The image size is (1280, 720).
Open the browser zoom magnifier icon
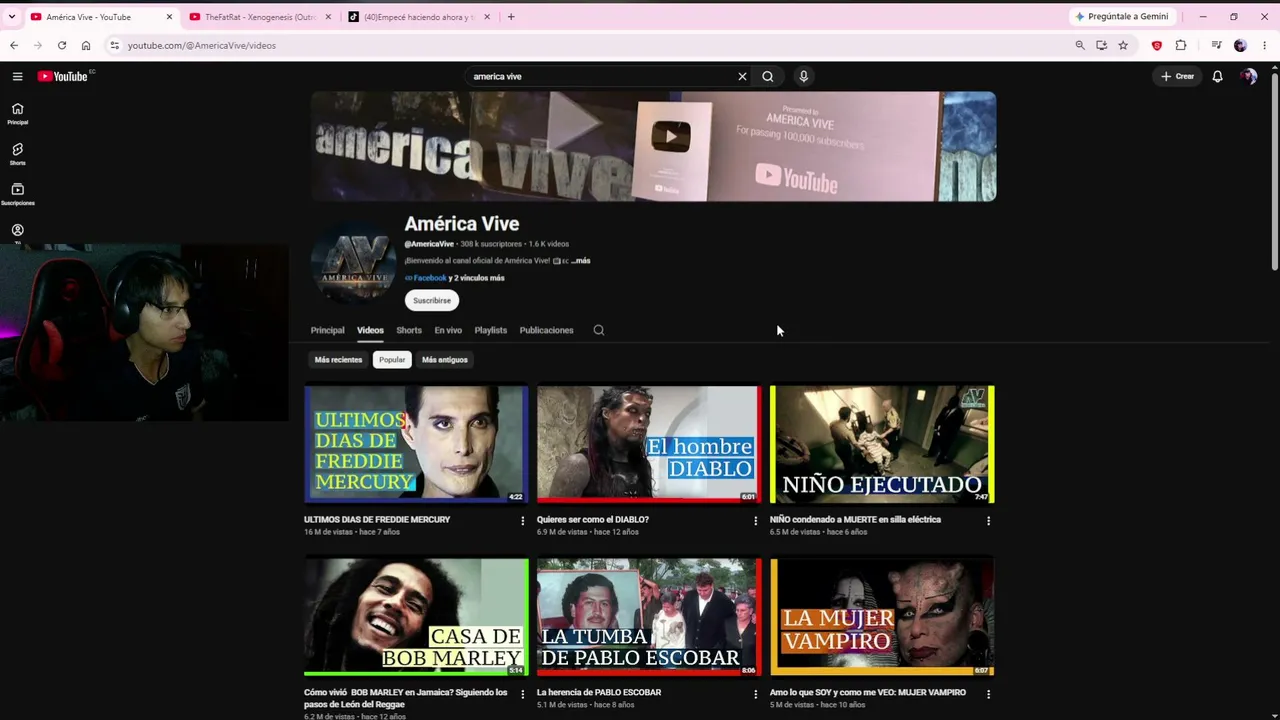[1080, 45]
